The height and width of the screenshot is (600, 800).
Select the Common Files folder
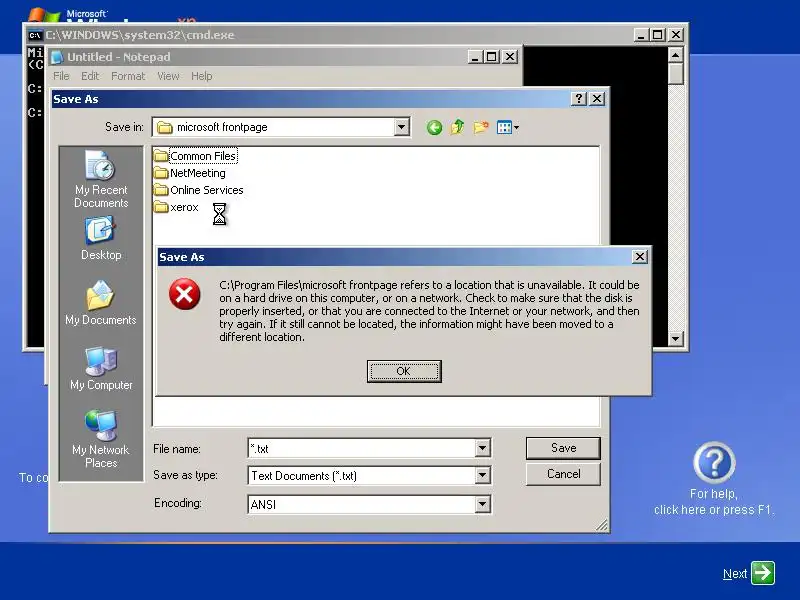point(195,156)
